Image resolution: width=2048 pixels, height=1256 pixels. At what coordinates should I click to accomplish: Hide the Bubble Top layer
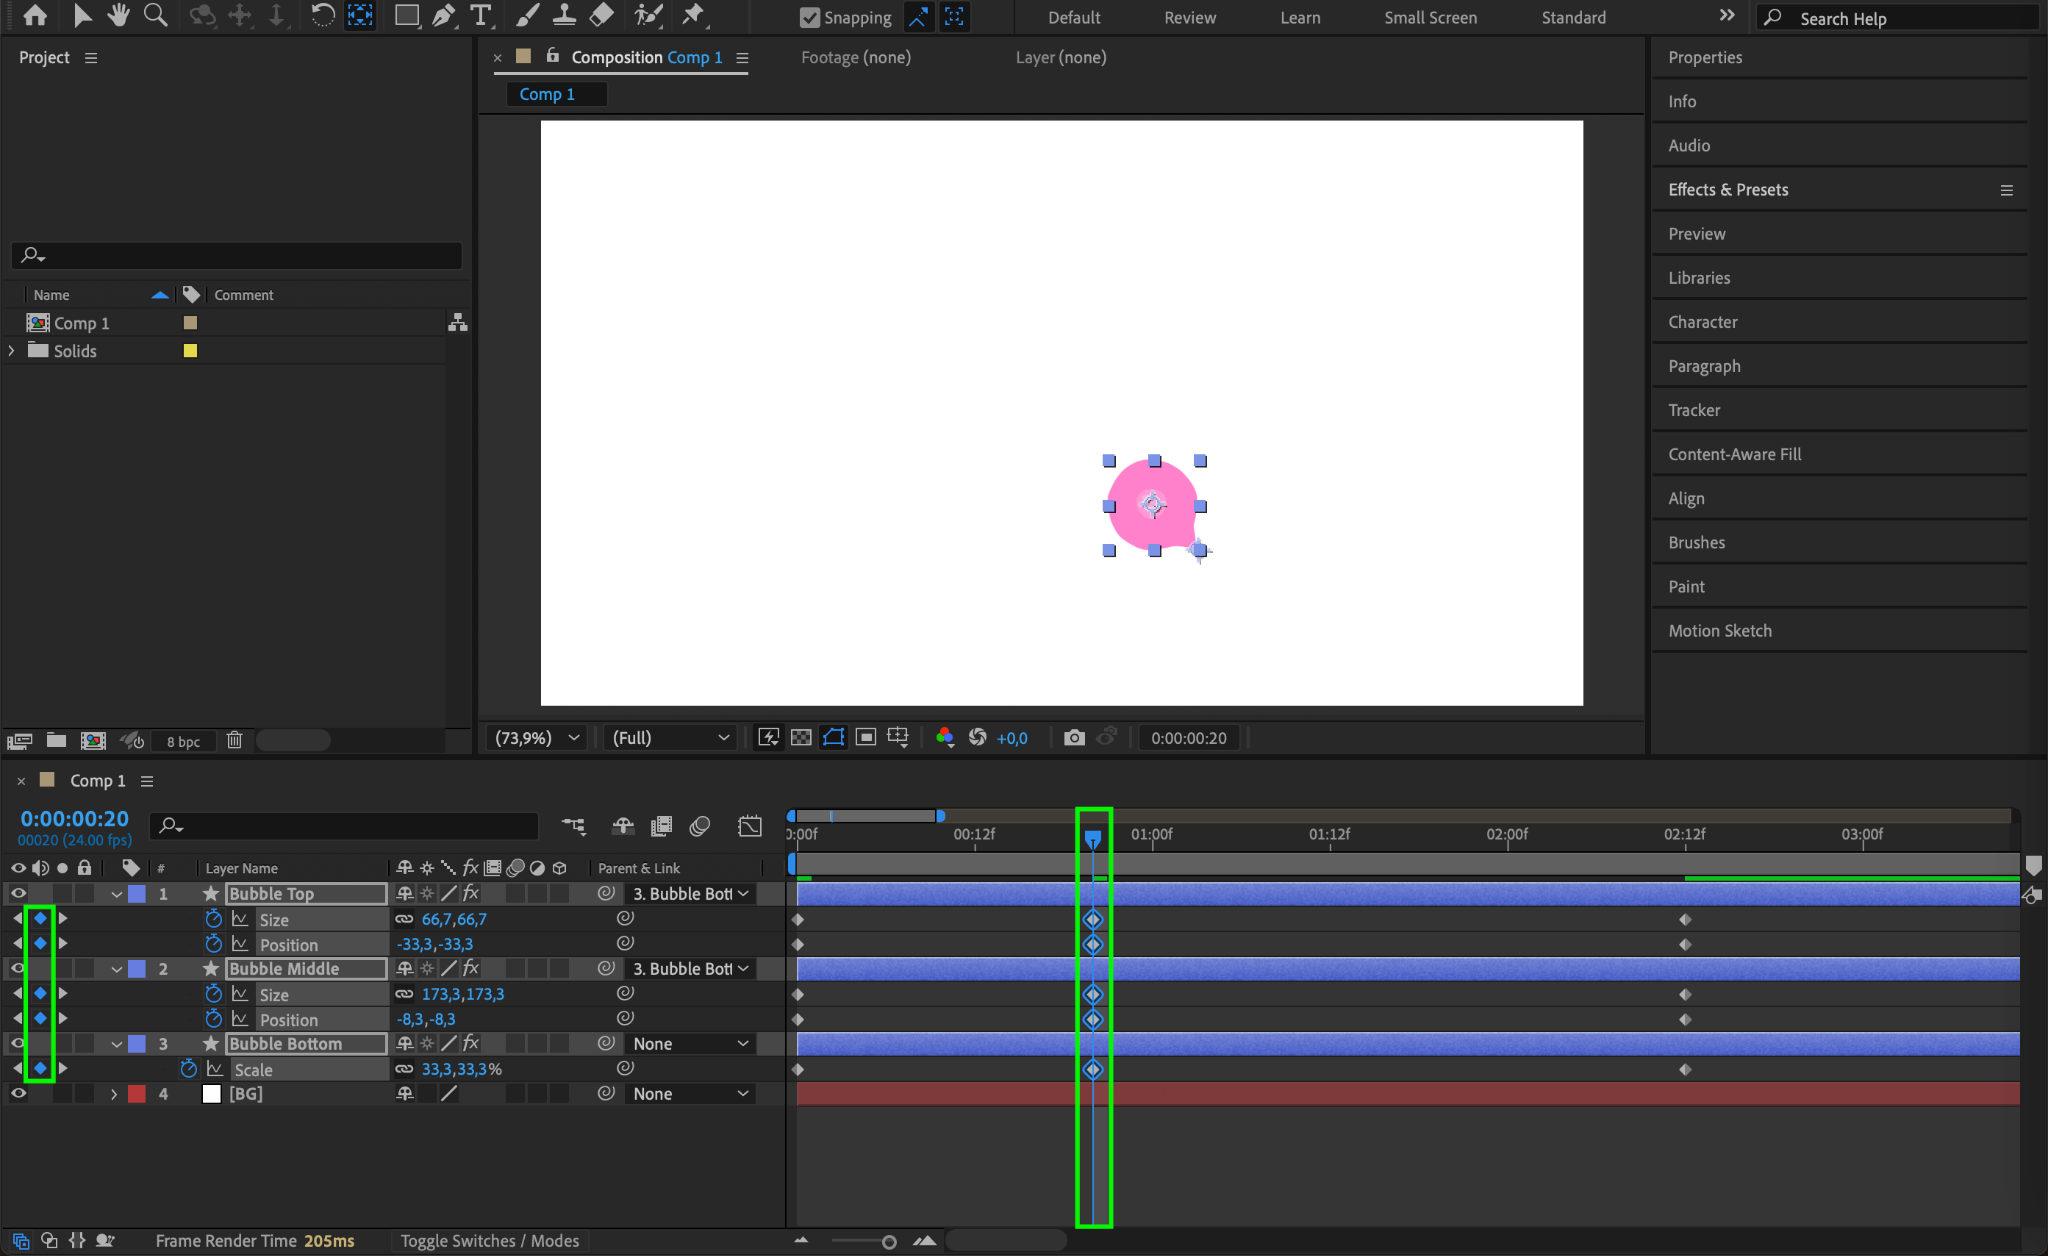(x=18, y=894)
